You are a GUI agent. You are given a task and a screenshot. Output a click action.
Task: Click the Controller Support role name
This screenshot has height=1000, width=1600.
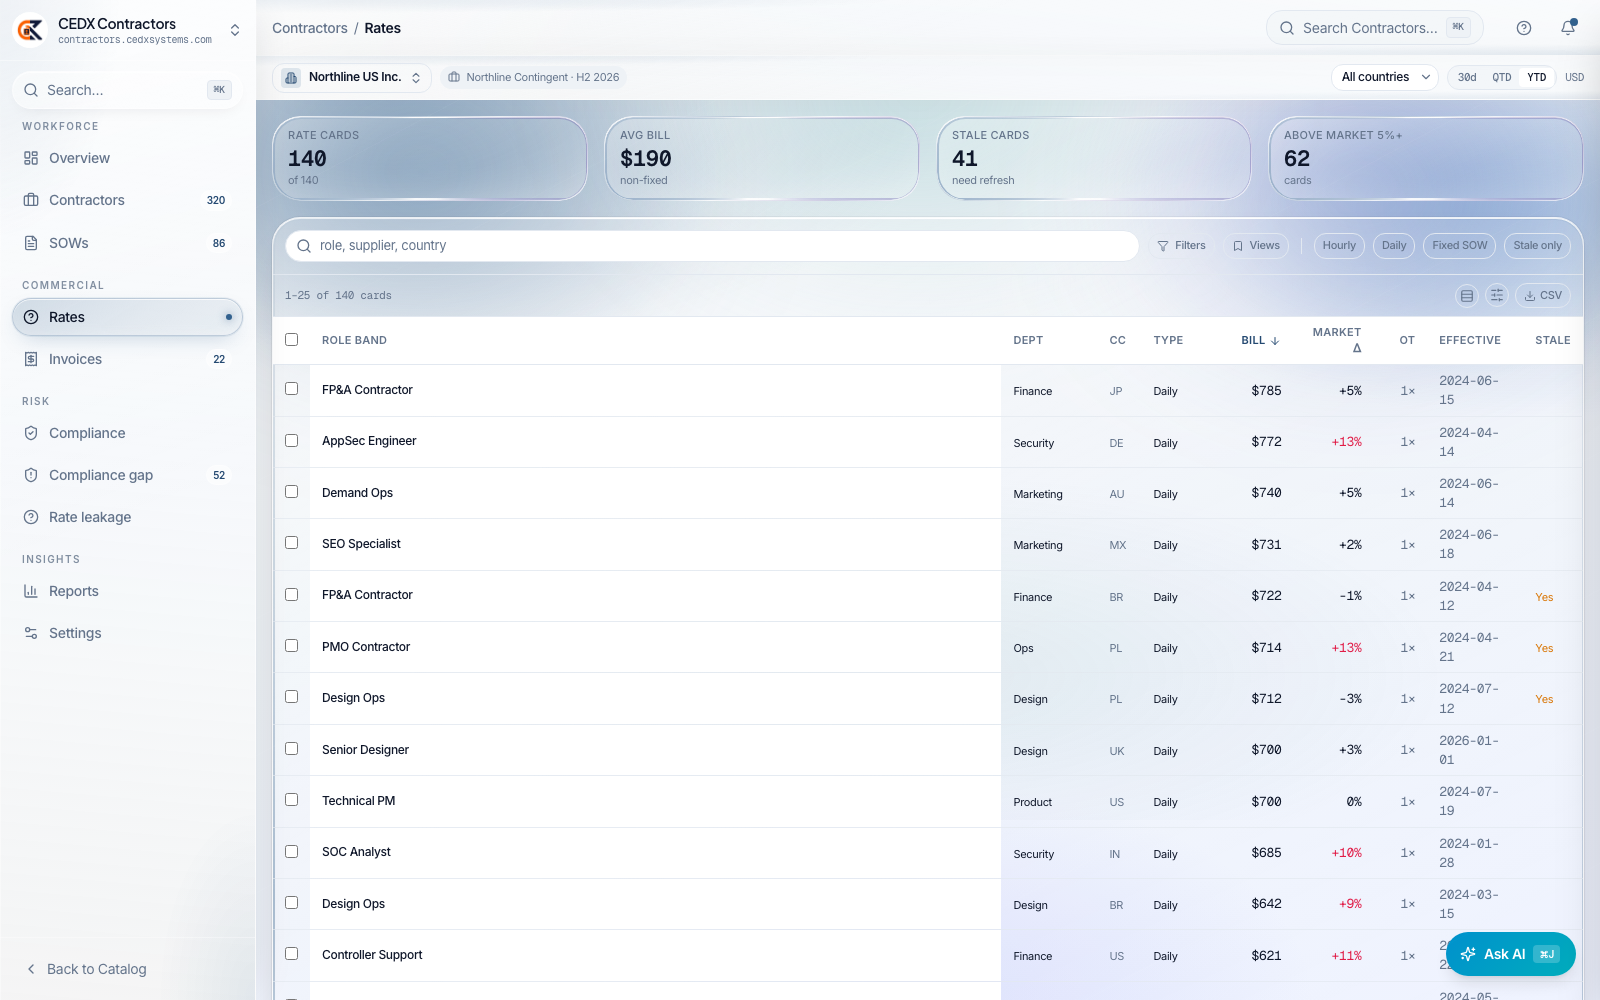372,955
